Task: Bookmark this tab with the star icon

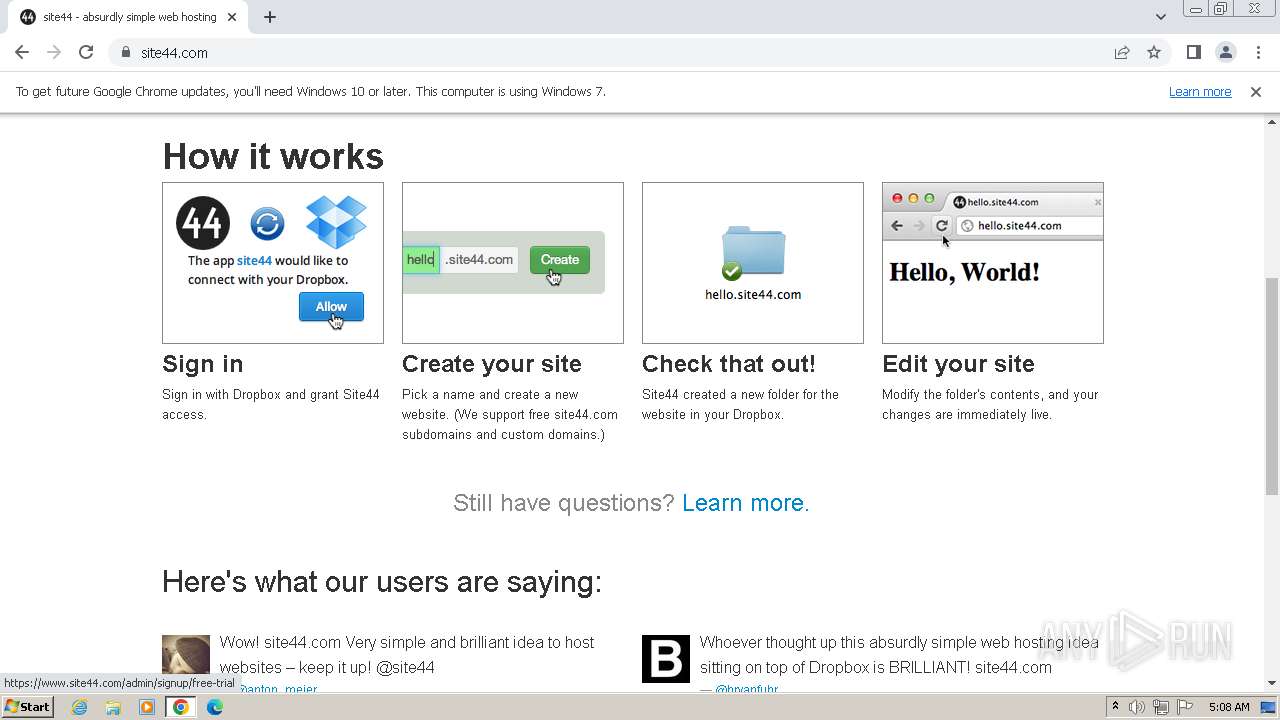Action: 1154,52
